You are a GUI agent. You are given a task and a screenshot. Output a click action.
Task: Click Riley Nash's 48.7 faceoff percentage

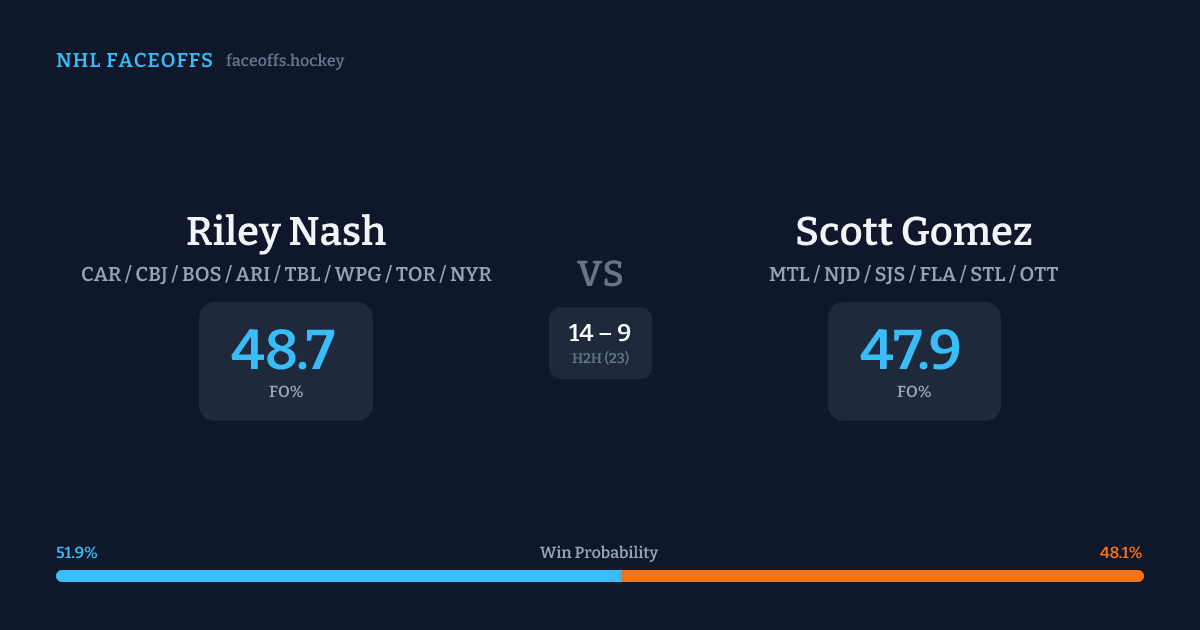coord(284,350)
